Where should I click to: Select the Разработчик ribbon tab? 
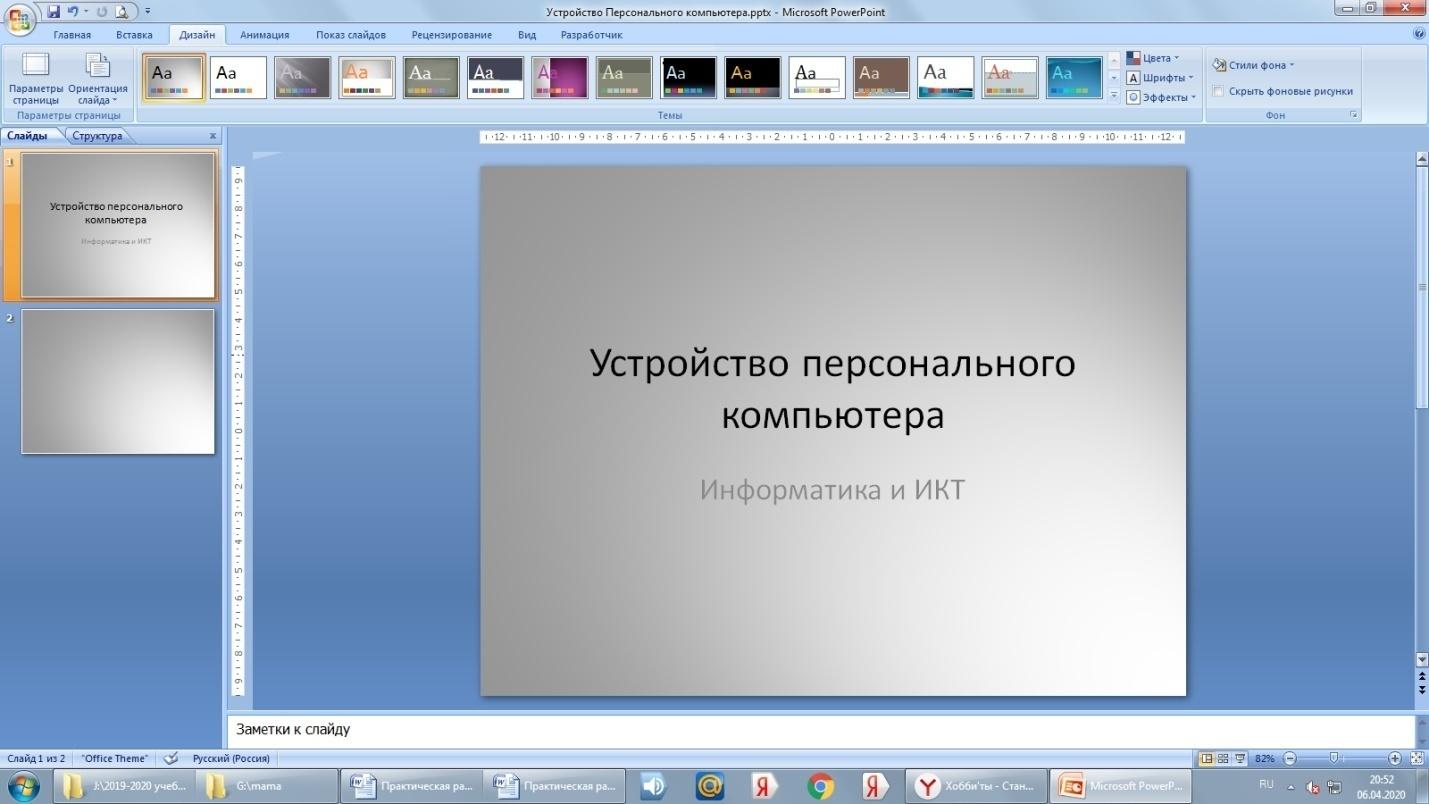coord(591,35)
